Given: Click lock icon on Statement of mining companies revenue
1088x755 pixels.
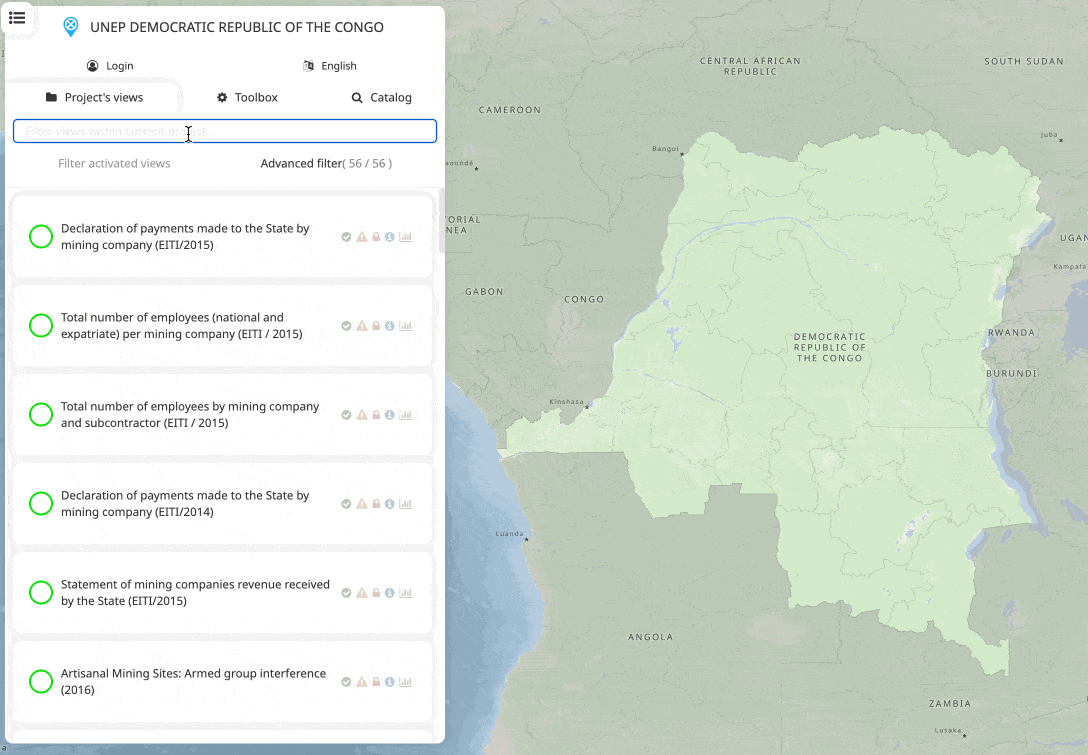Looking at the screenshot, I should (x=376, y=593).
